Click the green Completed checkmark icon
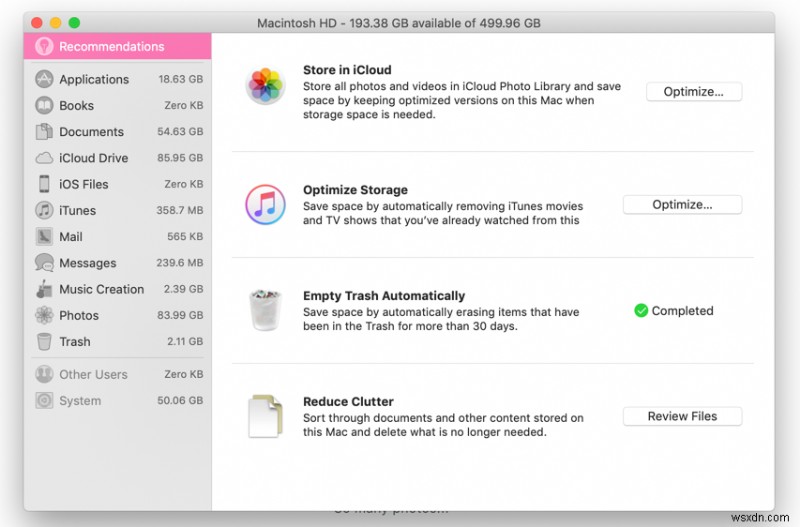Screen dimensions: 800x527 [641, 310]
